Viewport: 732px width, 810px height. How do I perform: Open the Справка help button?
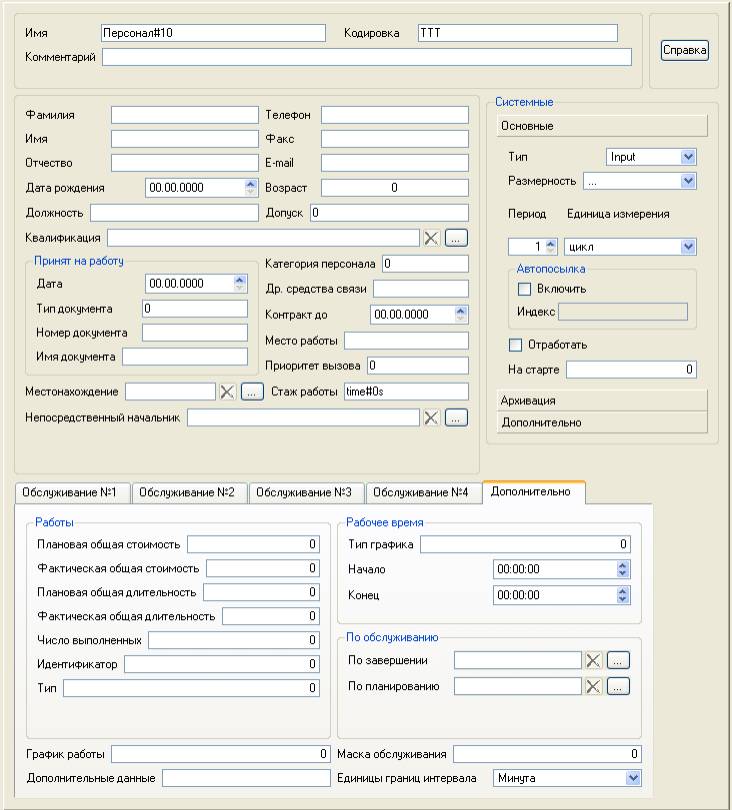[684, 50]
